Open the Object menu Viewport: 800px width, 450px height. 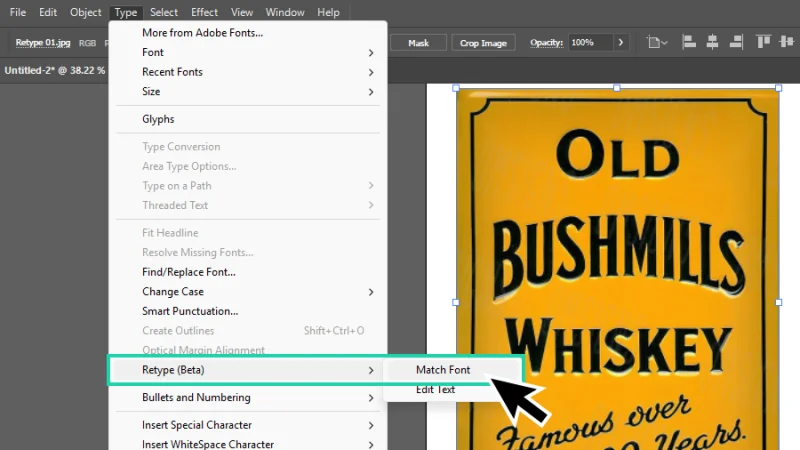[86, 12]
